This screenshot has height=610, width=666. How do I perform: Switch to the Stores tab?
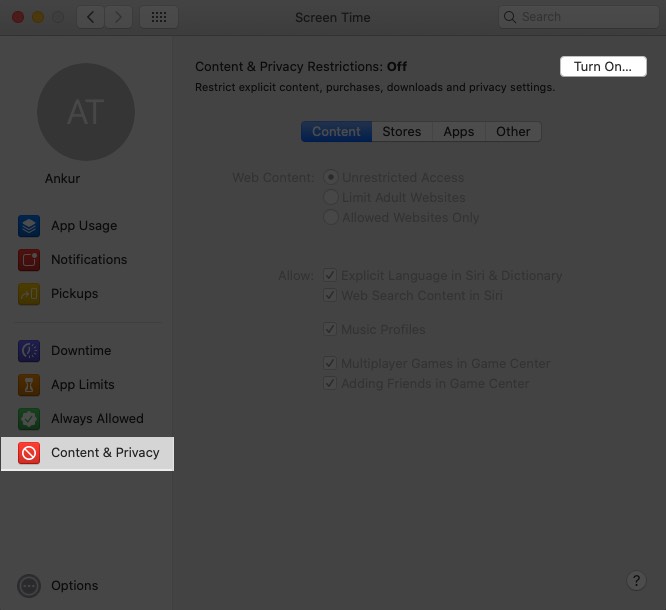[402, 132]
